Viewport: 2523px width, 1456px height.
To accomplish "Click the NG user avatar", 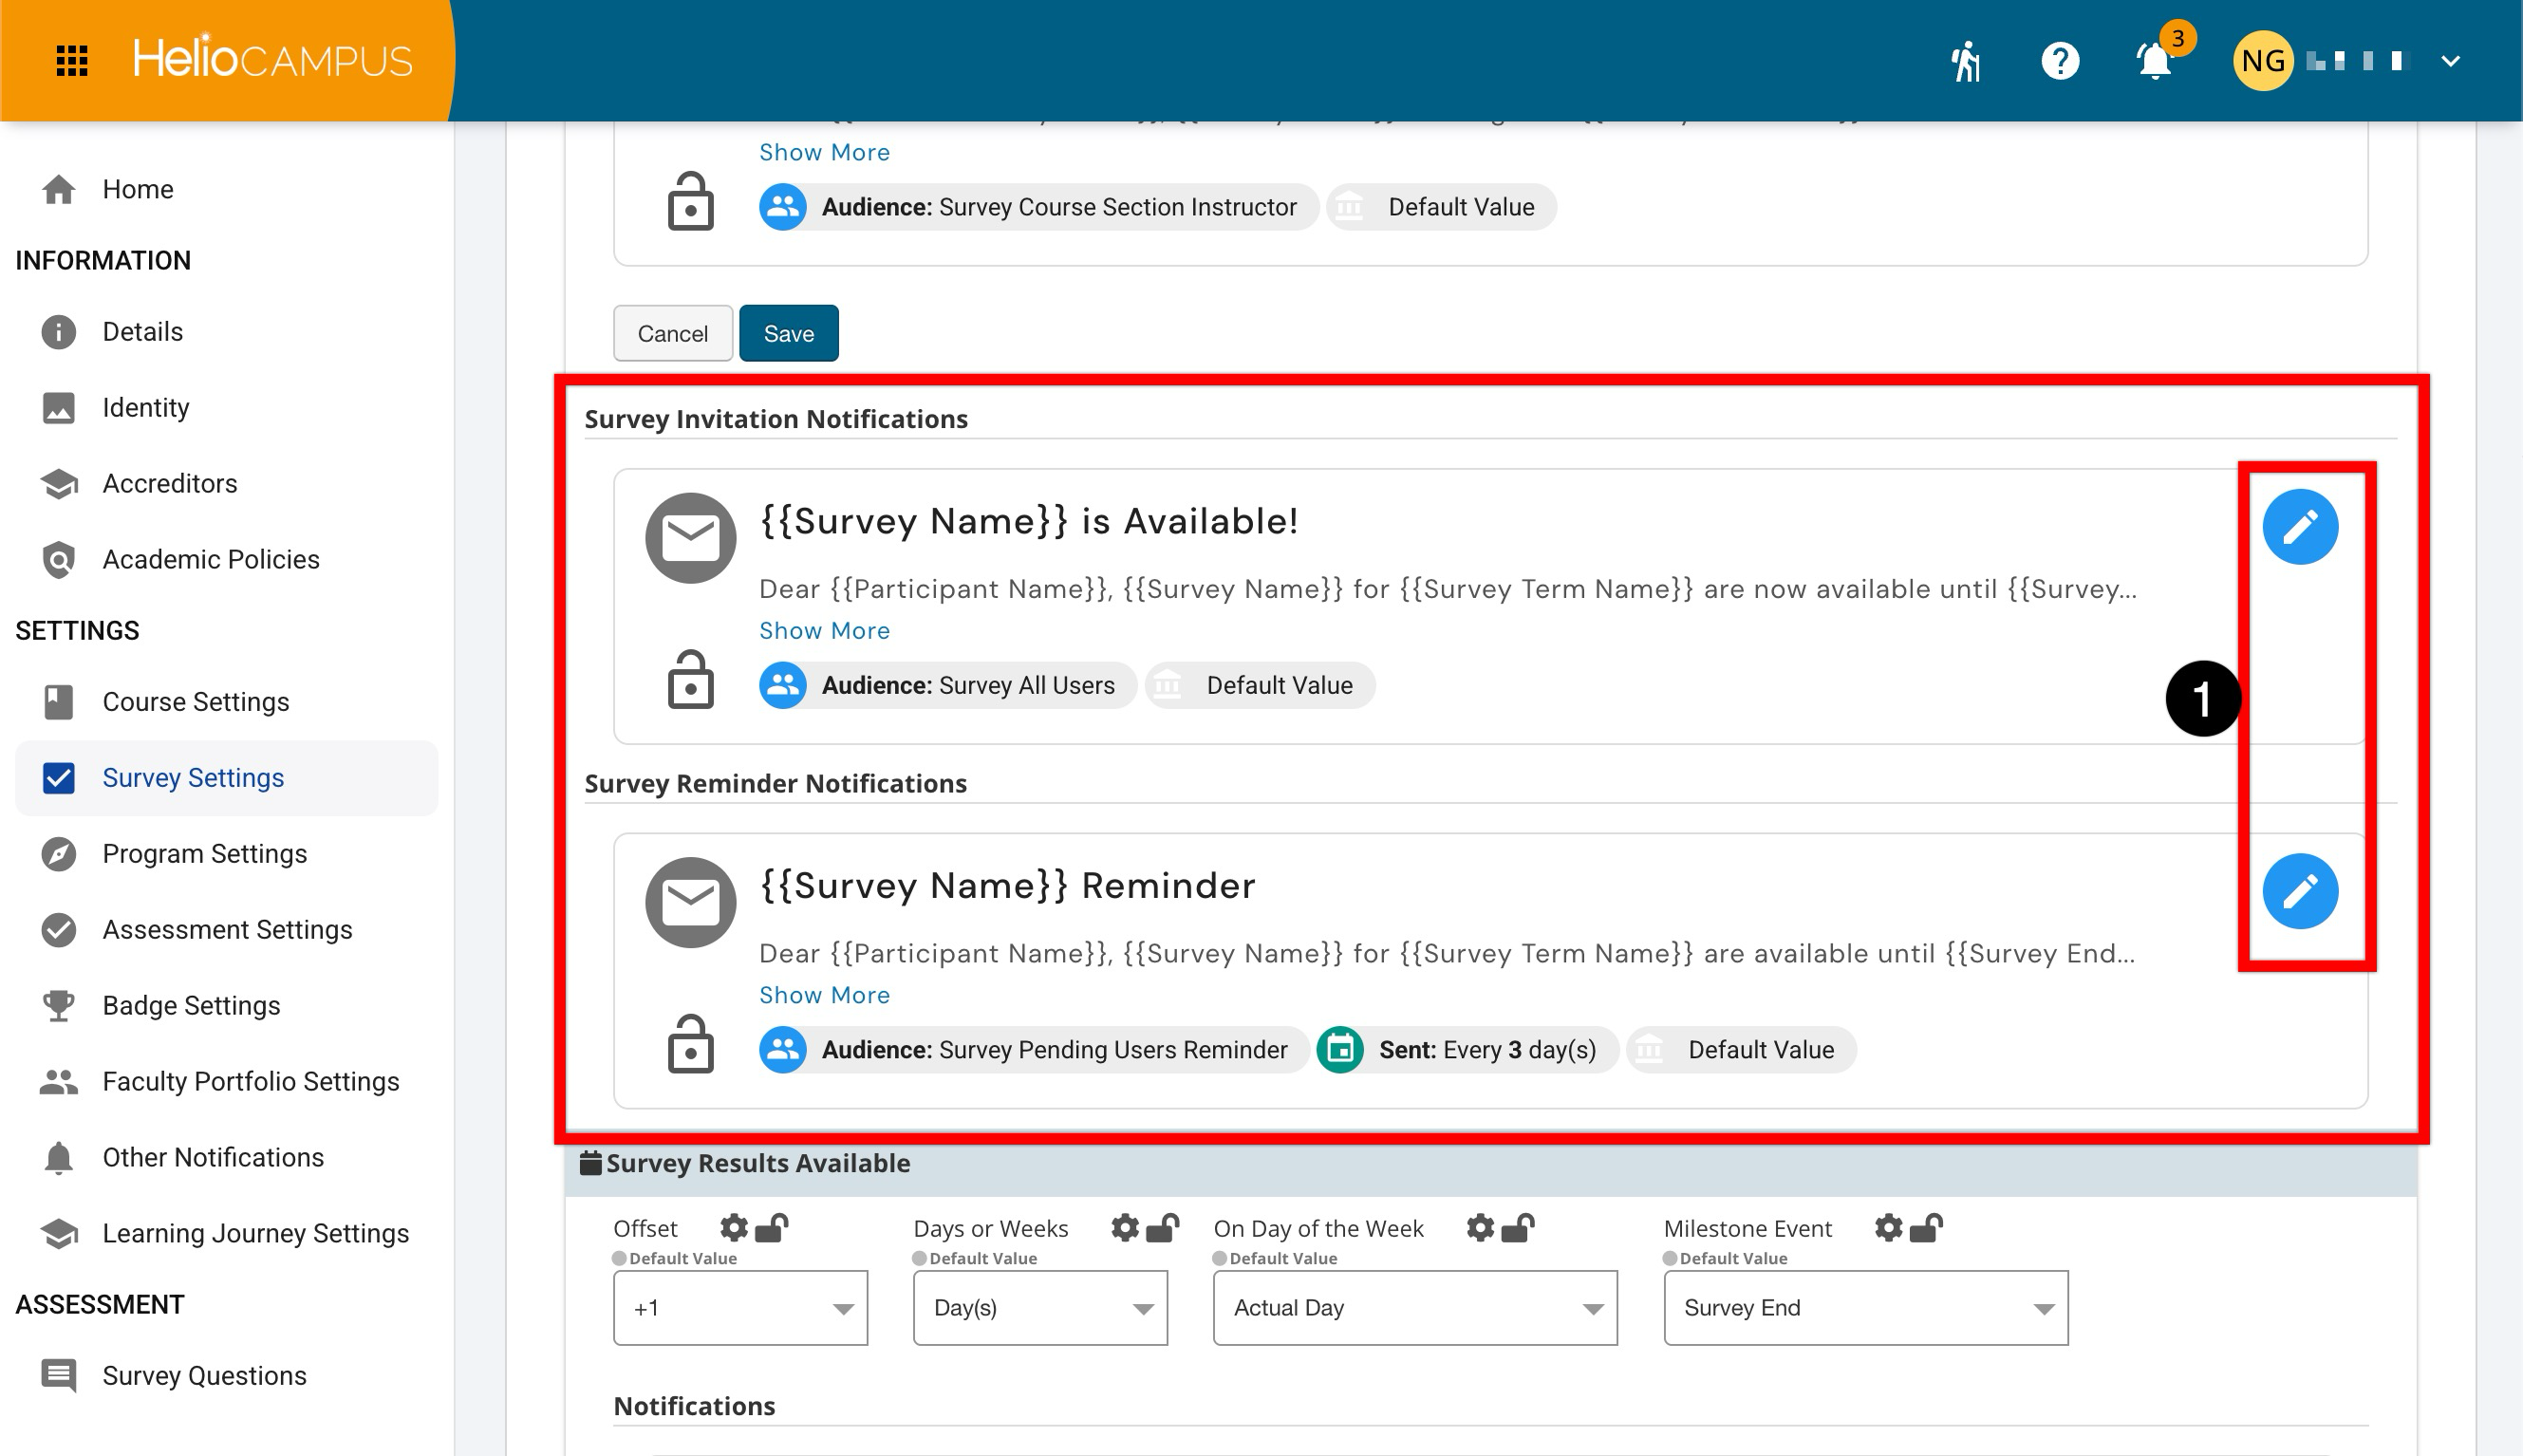I will pos(2262,61).
